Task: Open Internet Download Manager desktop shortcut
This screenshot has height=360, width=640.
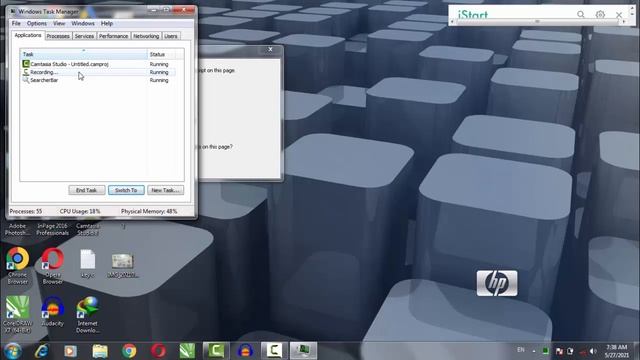Action: [x=87, y=314]
